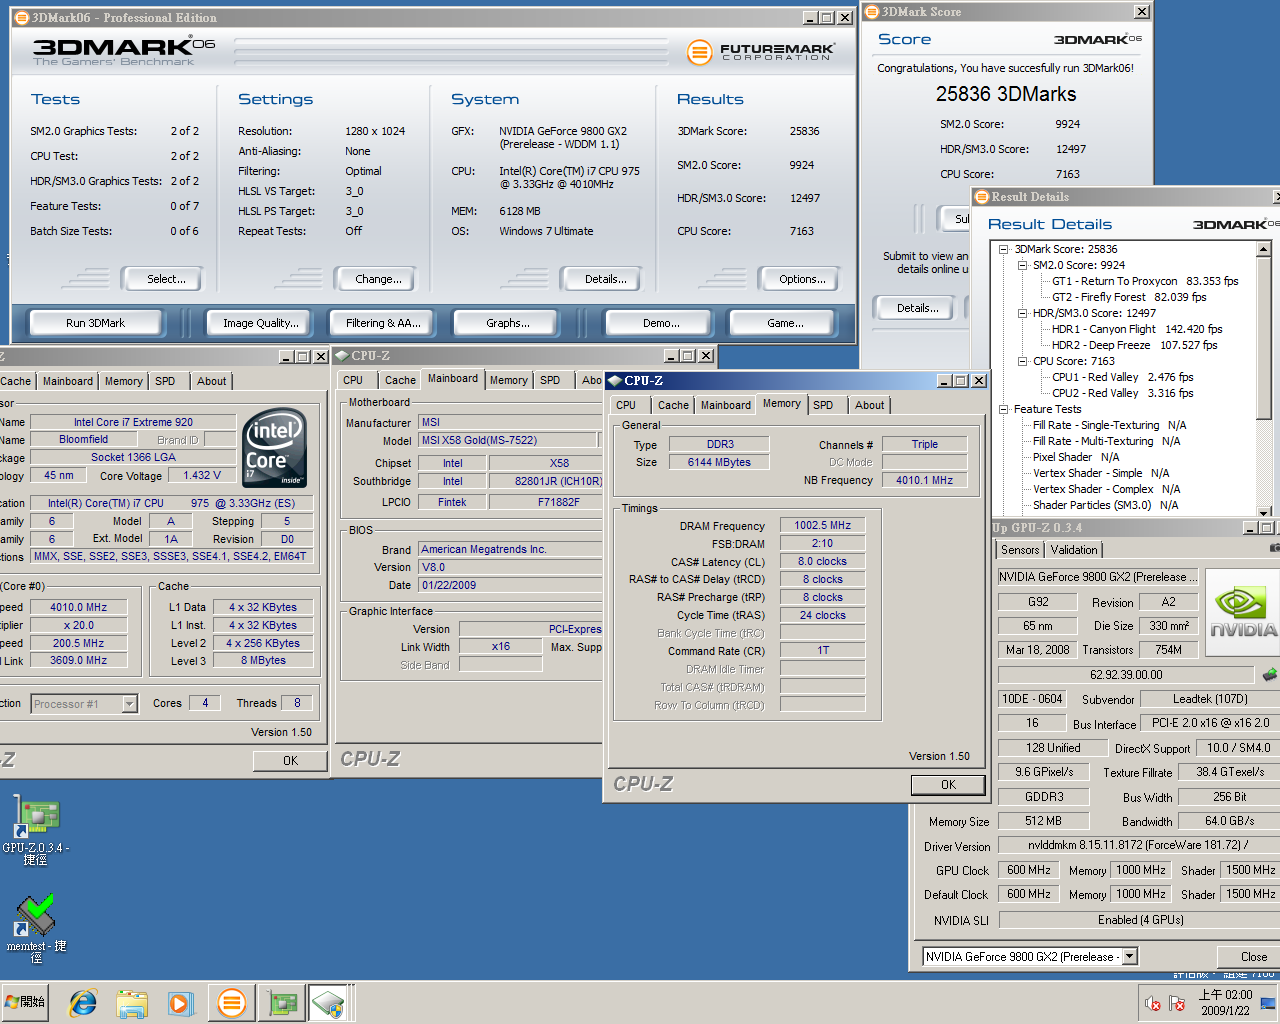Open Windows Media Player from the taskbar

[180, 1002]
